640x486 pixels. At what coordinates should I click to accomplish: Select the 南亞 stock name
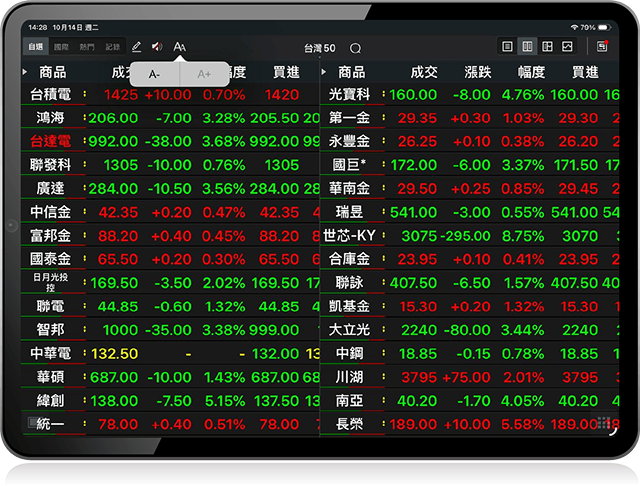point(349,400)
